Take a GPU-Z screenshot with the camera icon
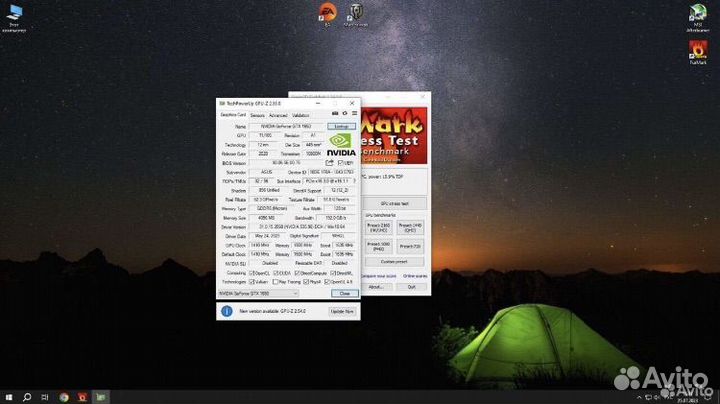Image resolution: width=720 pixels, height=404 pixels. tap(335, 113)
